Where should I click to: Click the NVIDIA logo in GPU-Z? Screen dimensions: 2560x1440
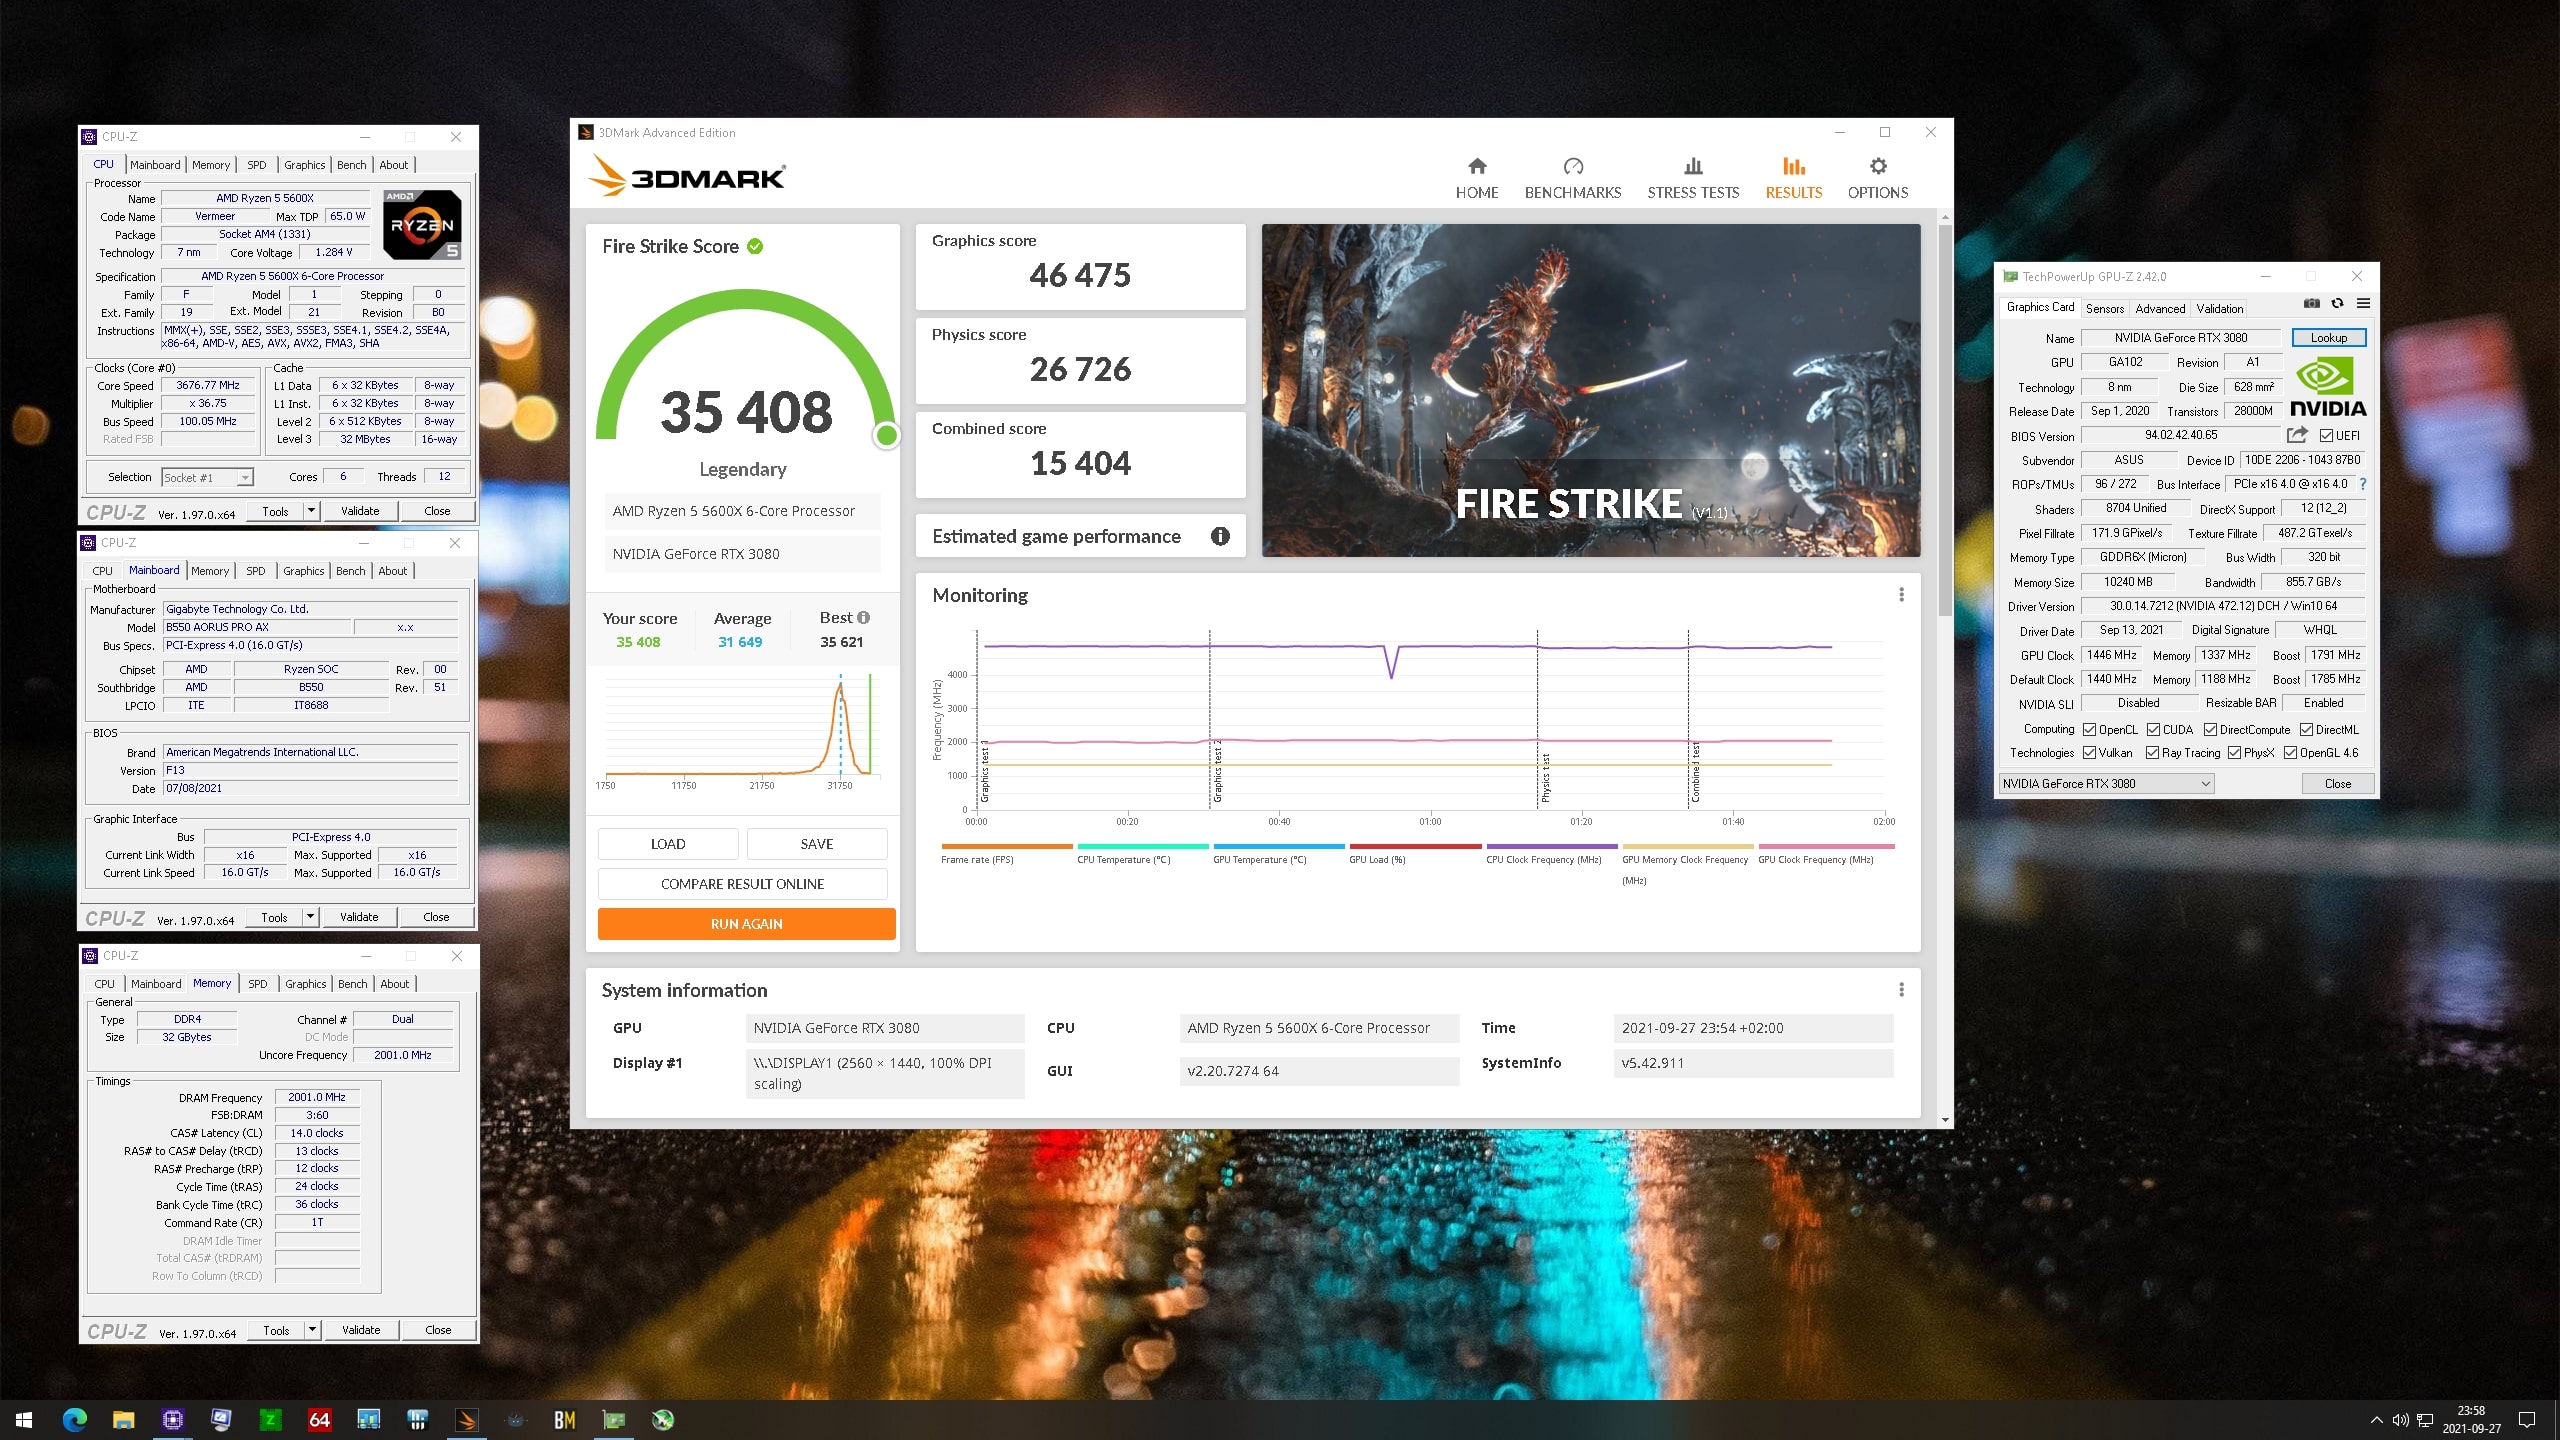(2328, 386)
